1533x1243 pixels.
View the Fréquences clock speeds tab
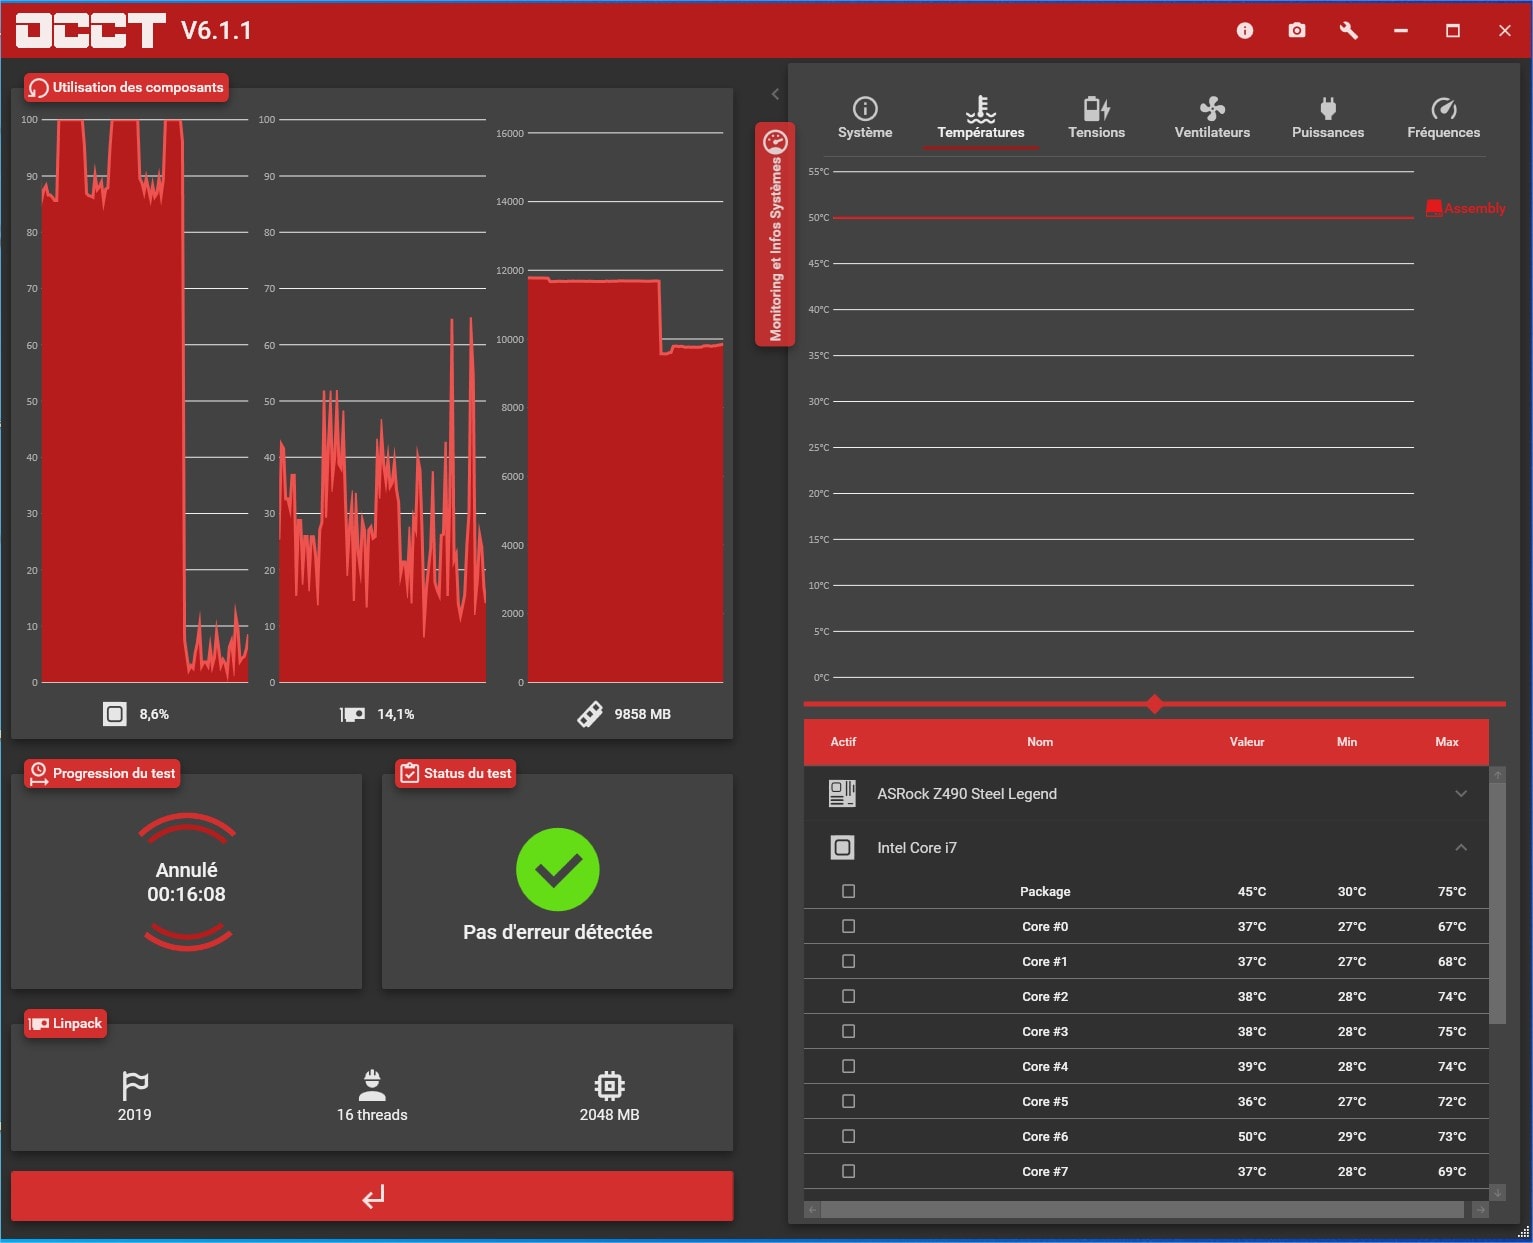coord(1443,118)
